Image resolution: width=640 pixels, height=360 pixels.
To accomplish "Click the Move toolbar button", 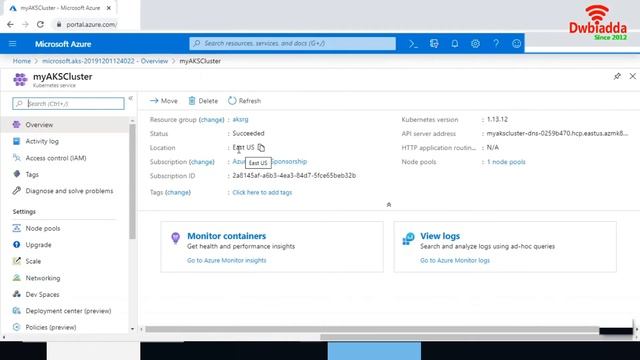I will pyautogui.click(x=164, y=101).
